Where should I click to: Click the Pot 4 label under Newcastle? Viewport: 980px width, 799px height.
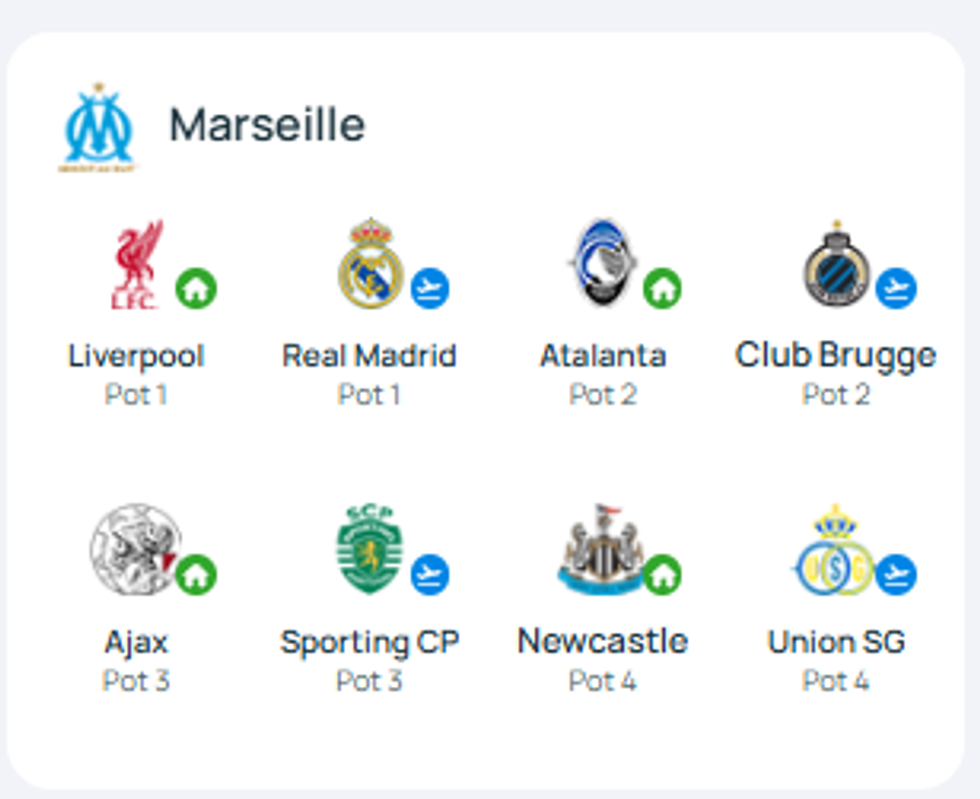(x=602, y=681)
